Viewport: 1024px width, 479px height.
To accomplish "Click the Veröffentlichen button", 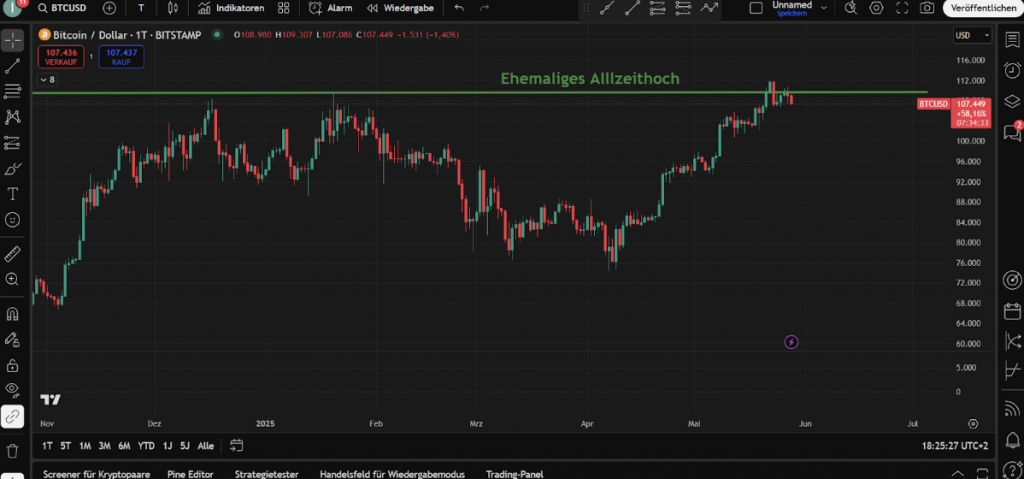I will [x=983, y=8].
